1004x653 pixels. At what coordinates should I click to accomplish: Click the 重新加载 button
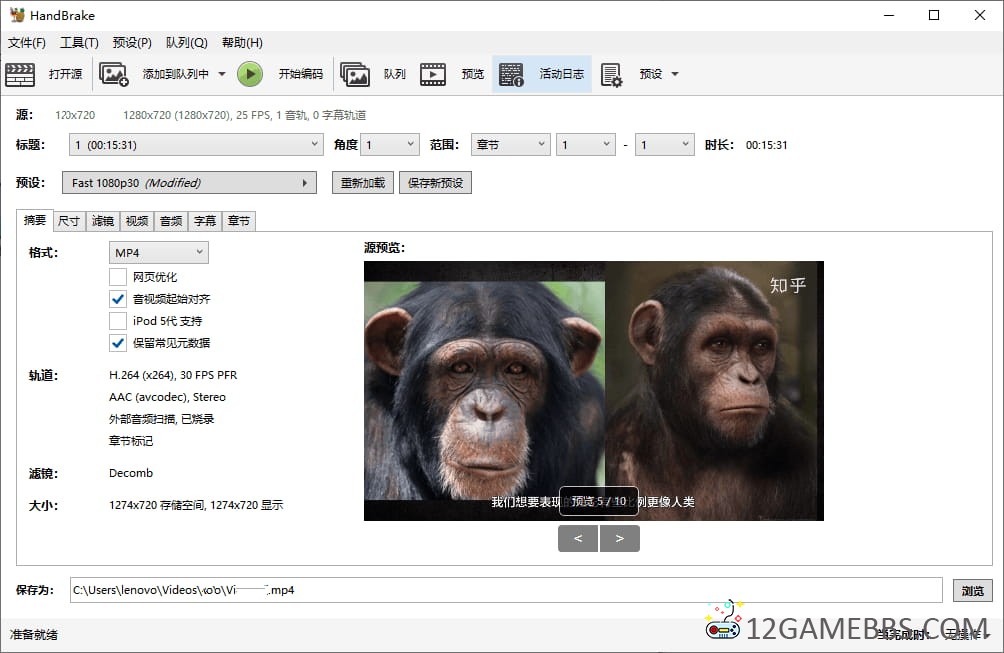tap(363, 183)
